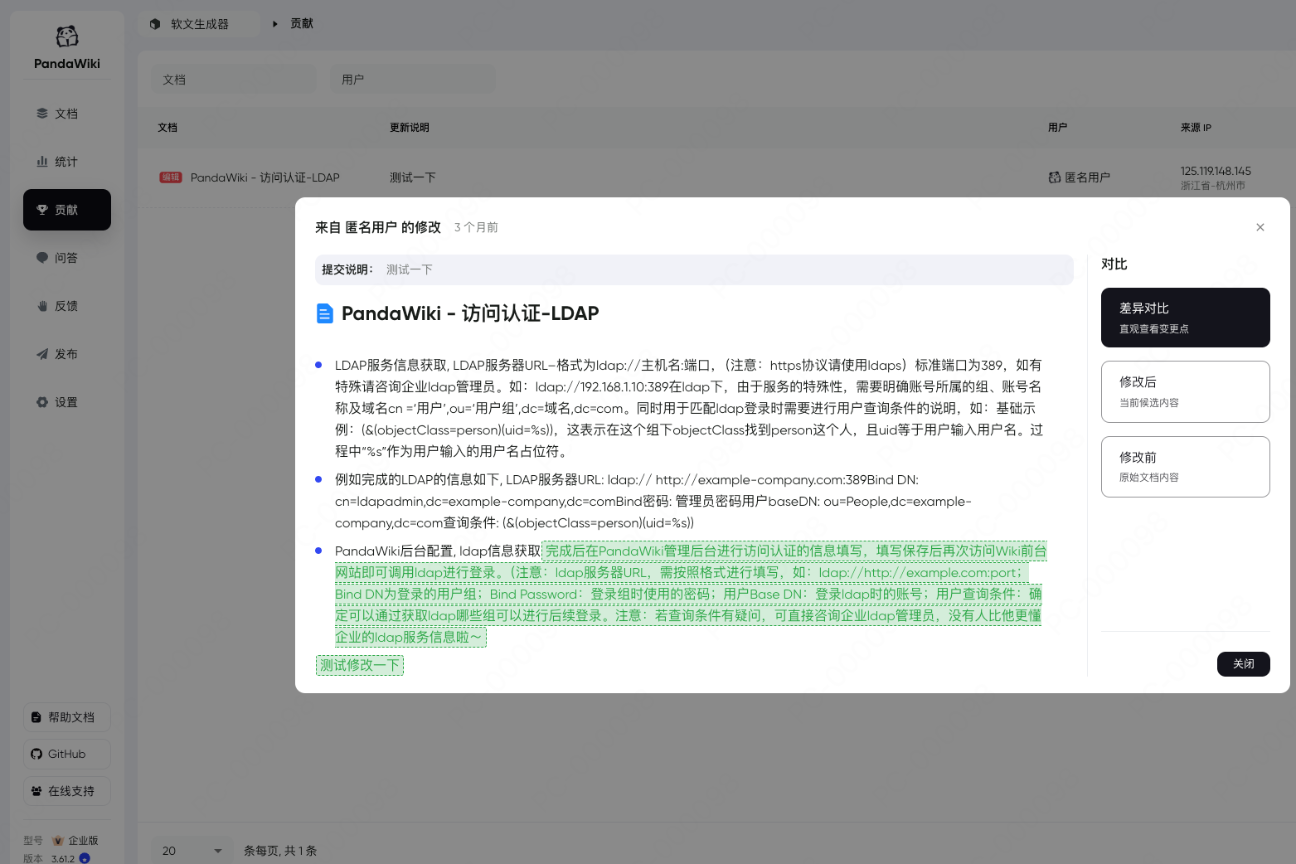
Task: Click the 浙江省-杭州市 location text
Action: point(1213,186)
